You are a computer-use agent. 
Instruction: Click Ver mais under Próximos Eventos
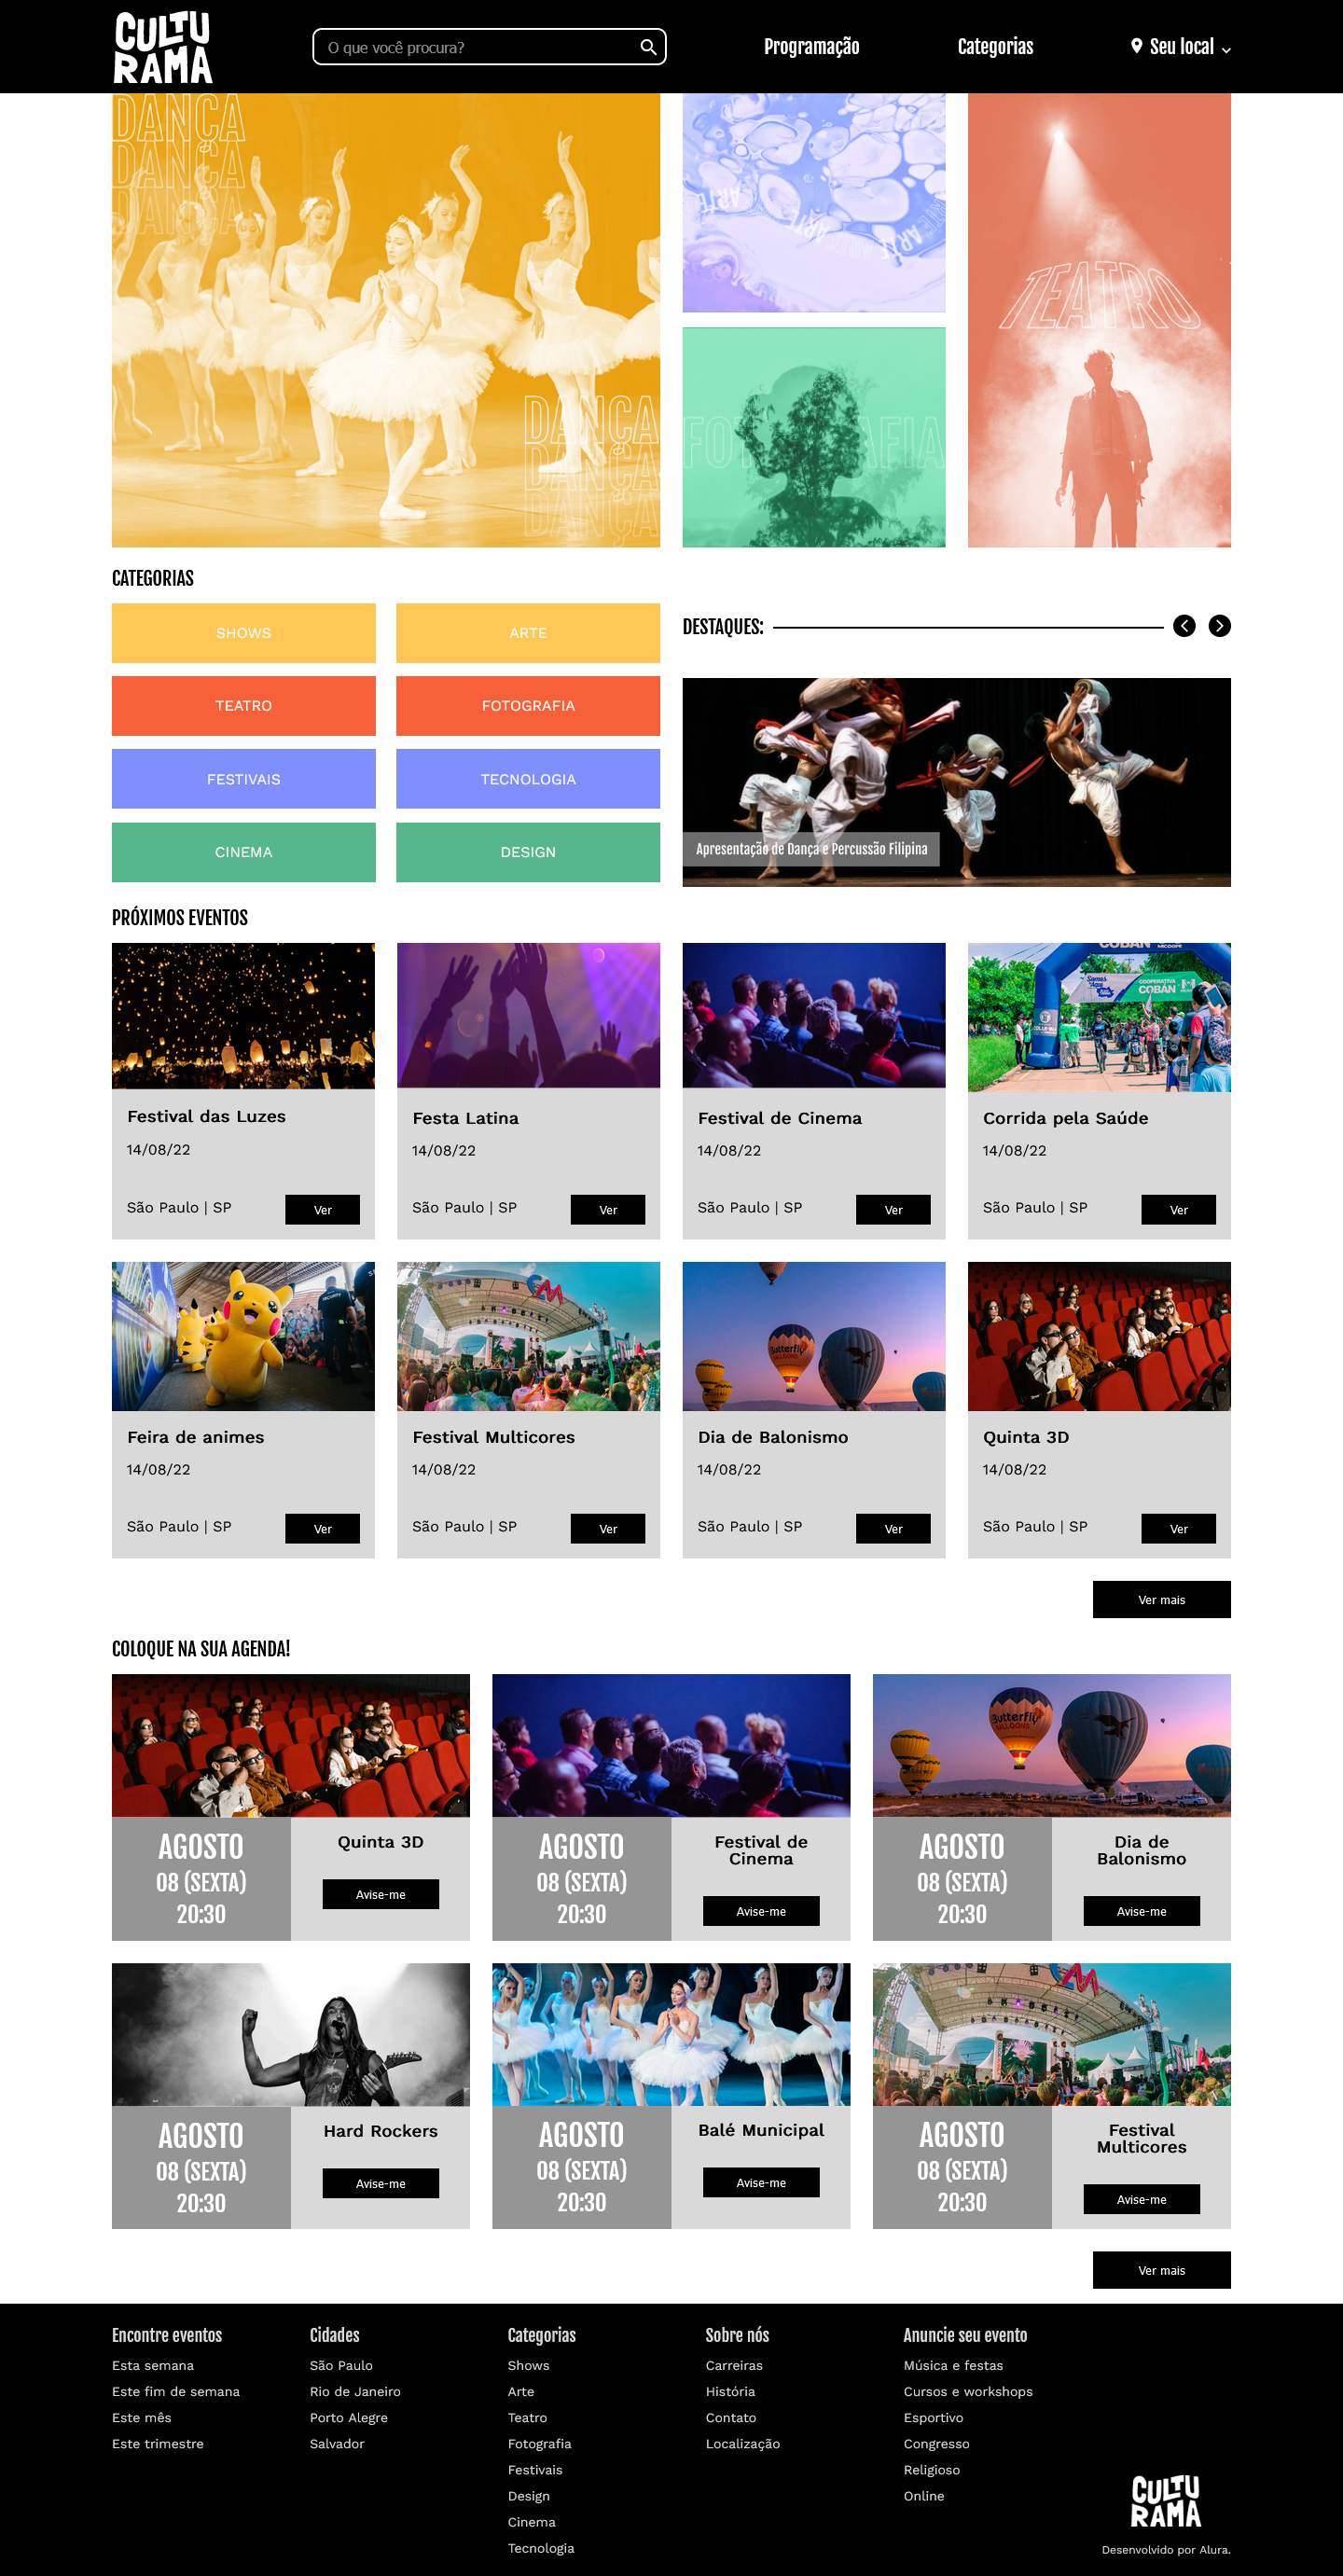pyautogui.click(x=1161, y=1600)
